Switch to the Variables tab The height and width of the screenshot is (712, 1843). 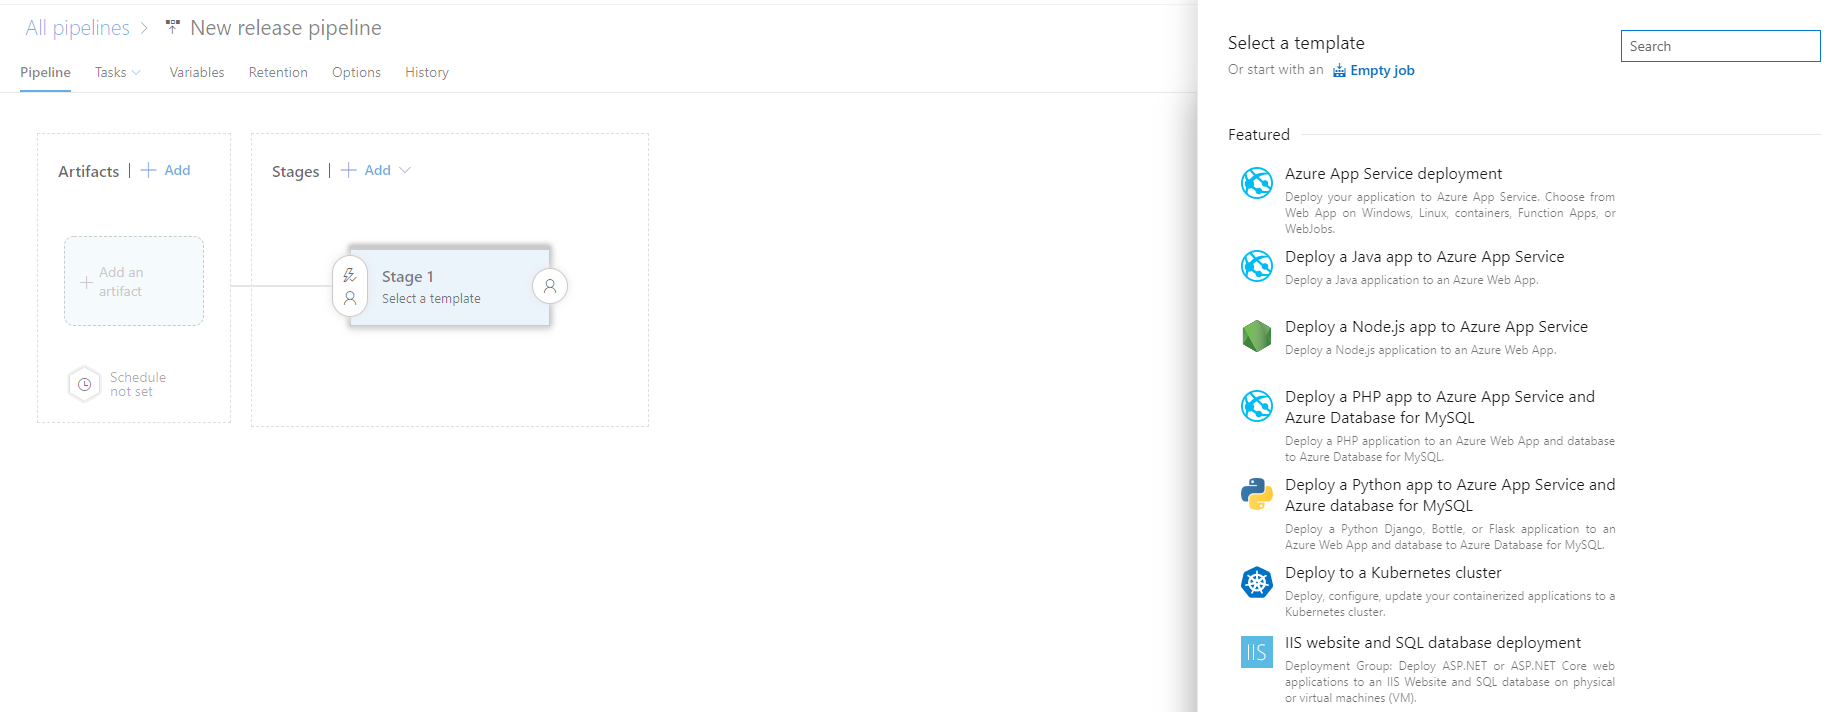tap(197, 72)
